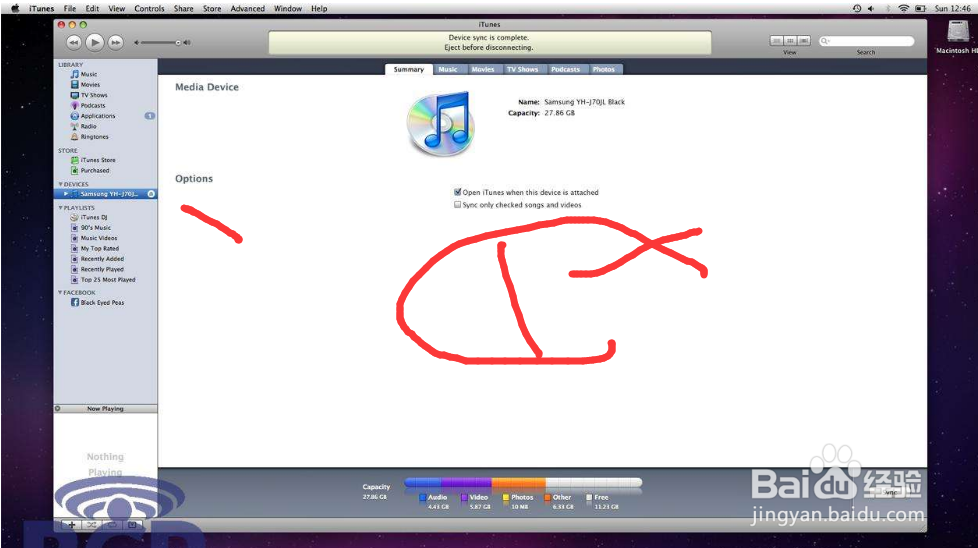Open the Radio icon in the sidebar
The width and height of the screenshot is (978, 548).
(x=75, y=126)
